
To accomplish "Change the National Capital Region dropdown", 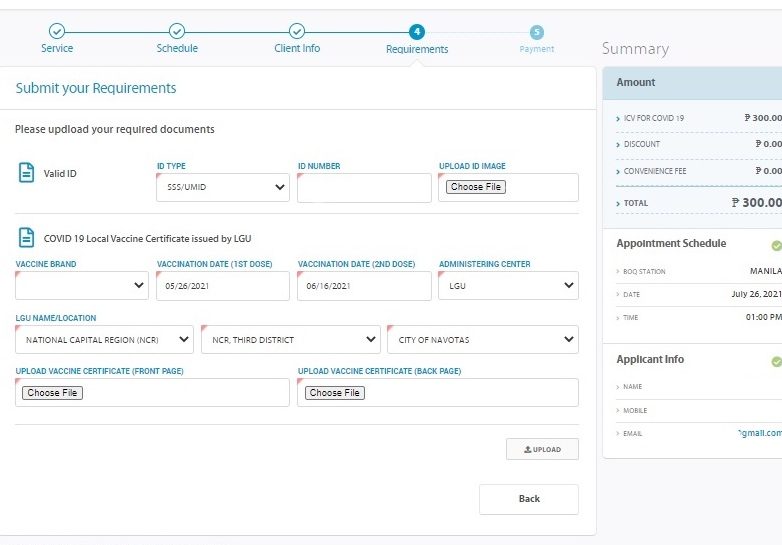I will click(104, 339).
